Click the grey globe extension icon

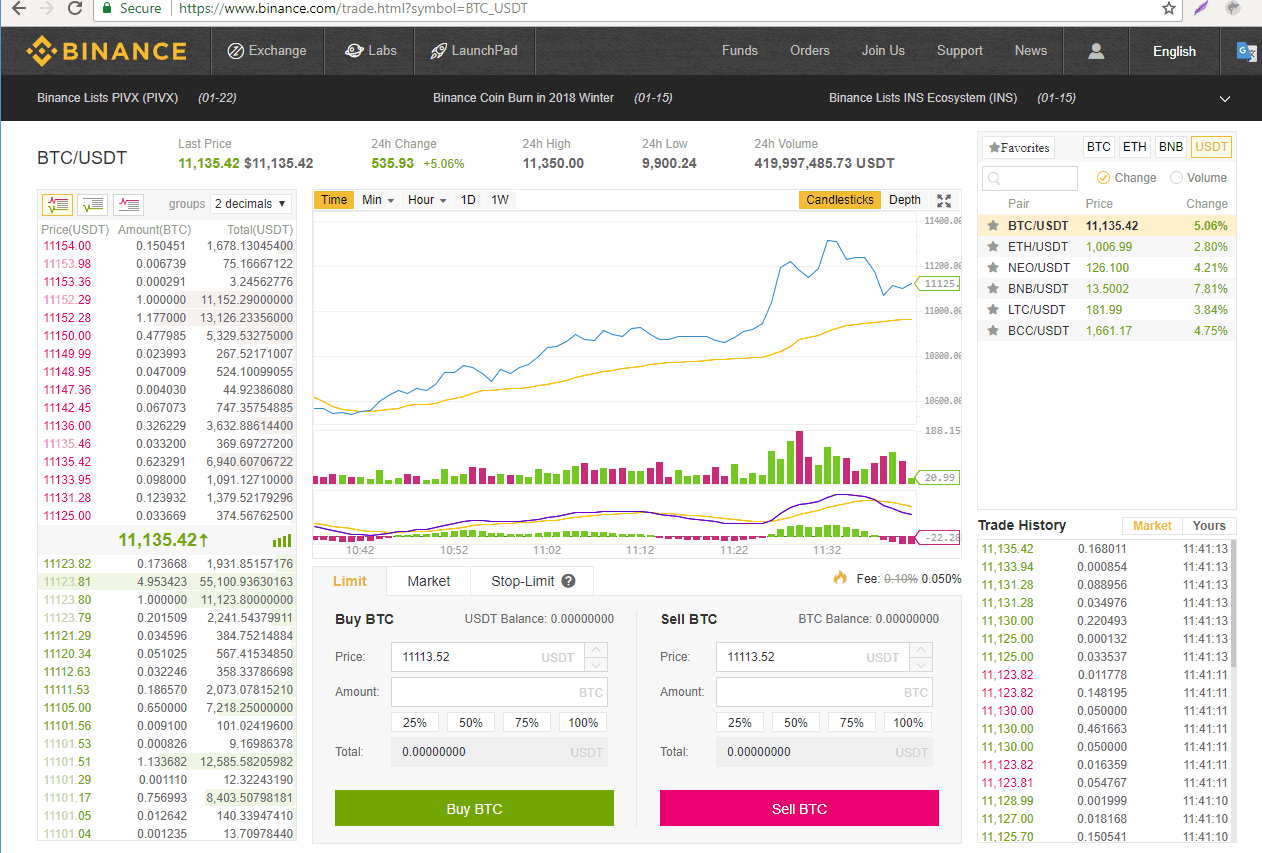pos(1233,8)
